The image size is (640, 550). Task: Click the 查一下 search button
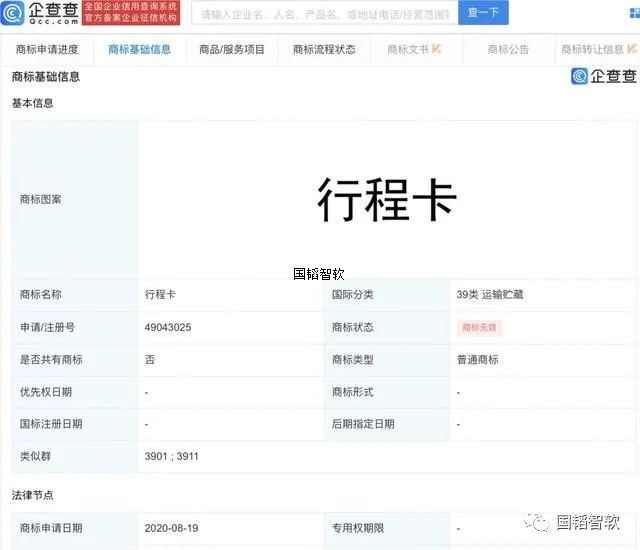pyautogui.click(x=483, y=13)
